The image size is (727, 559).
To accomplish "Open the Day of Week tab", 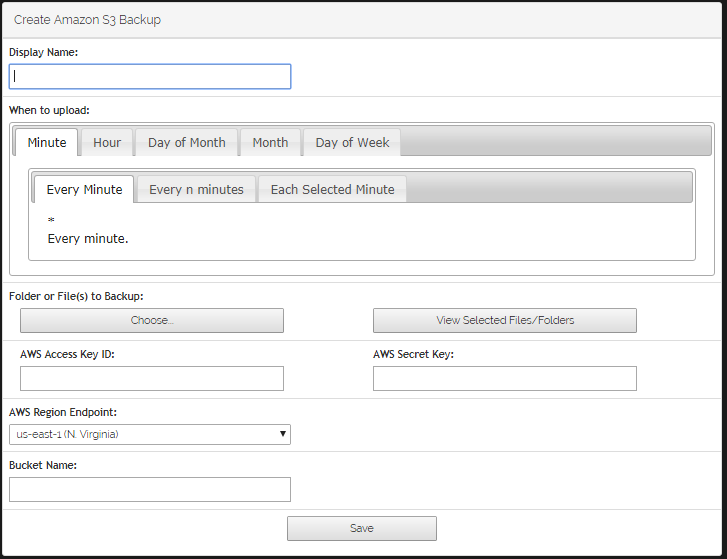I will pyautogui.click(x=352, y=142).
